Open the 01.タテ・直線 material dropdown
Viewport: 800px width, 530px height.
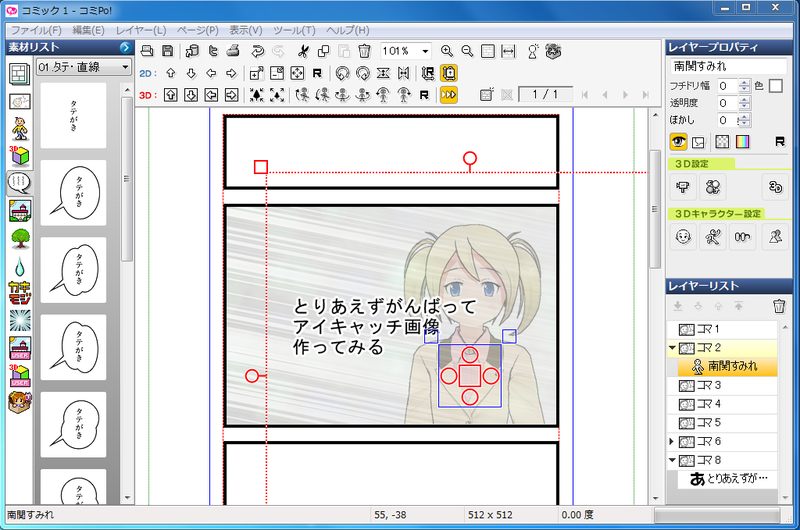(x=83, y=67)
